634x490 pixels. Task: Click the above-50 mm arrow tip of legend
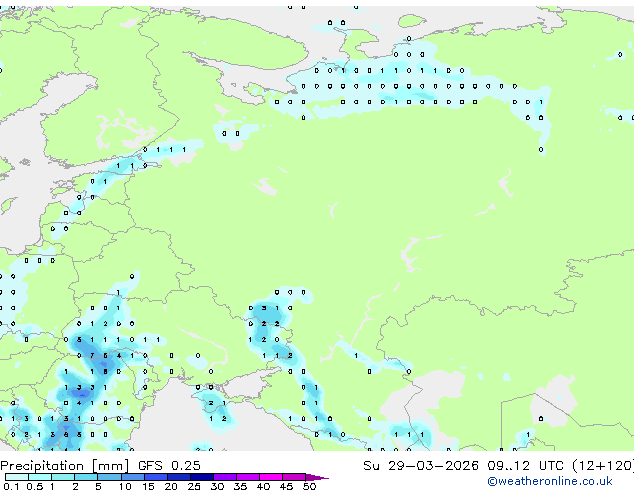[317, 477]
